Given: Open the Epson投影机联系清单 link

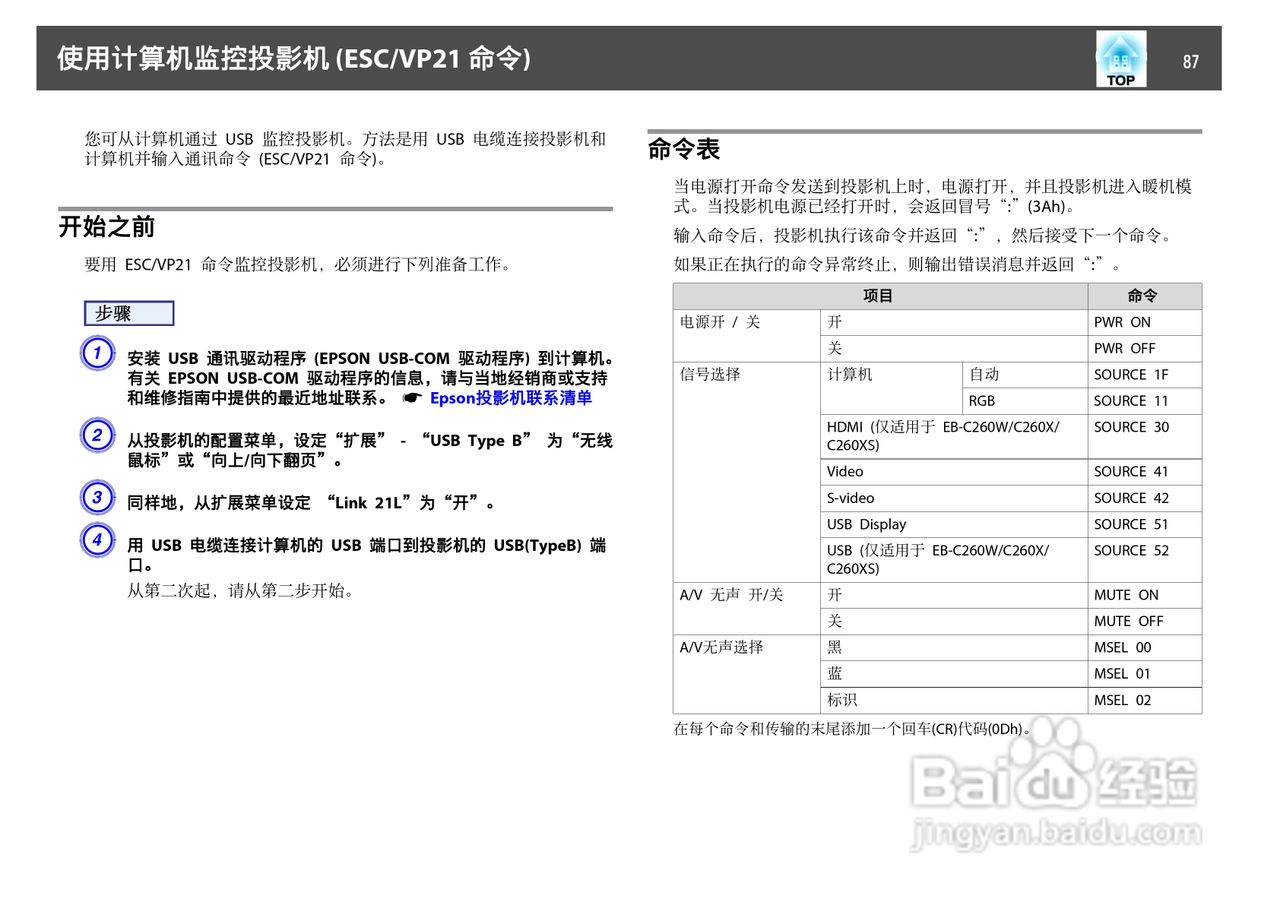Looking at the screenshot, I should (511, 398).
